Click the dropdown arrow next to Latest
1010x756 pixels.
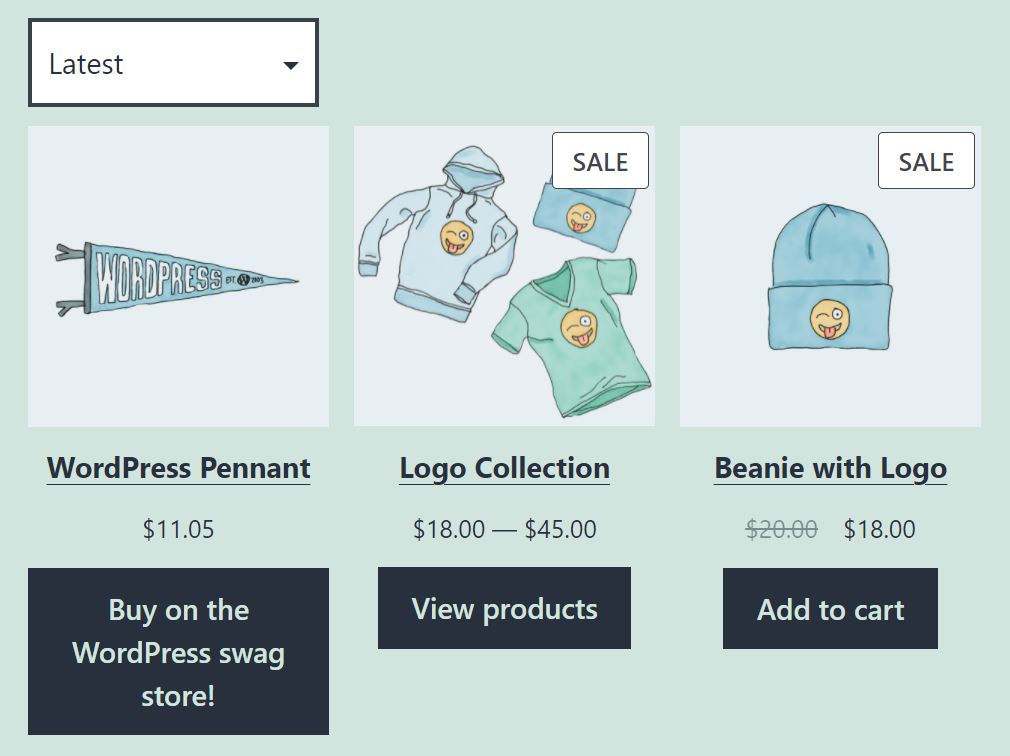290,62
